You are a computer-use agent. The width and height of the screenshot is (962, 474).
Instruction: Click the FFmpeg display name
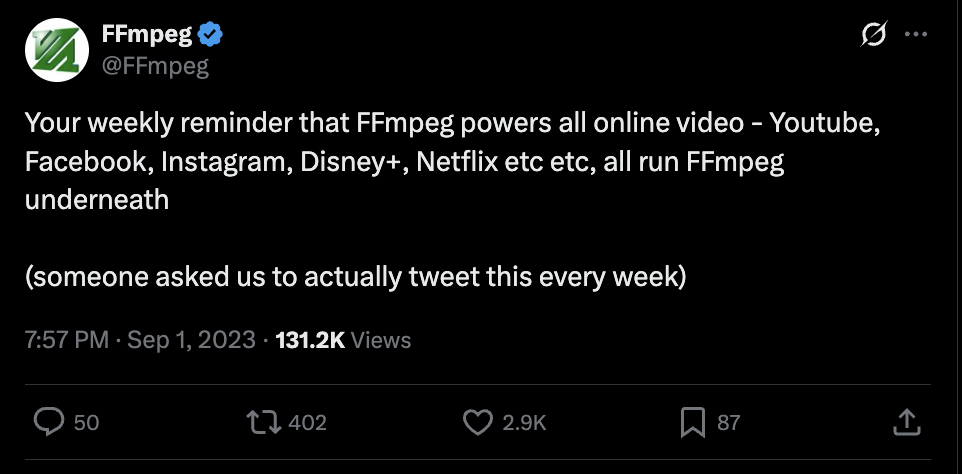[147, 35]
